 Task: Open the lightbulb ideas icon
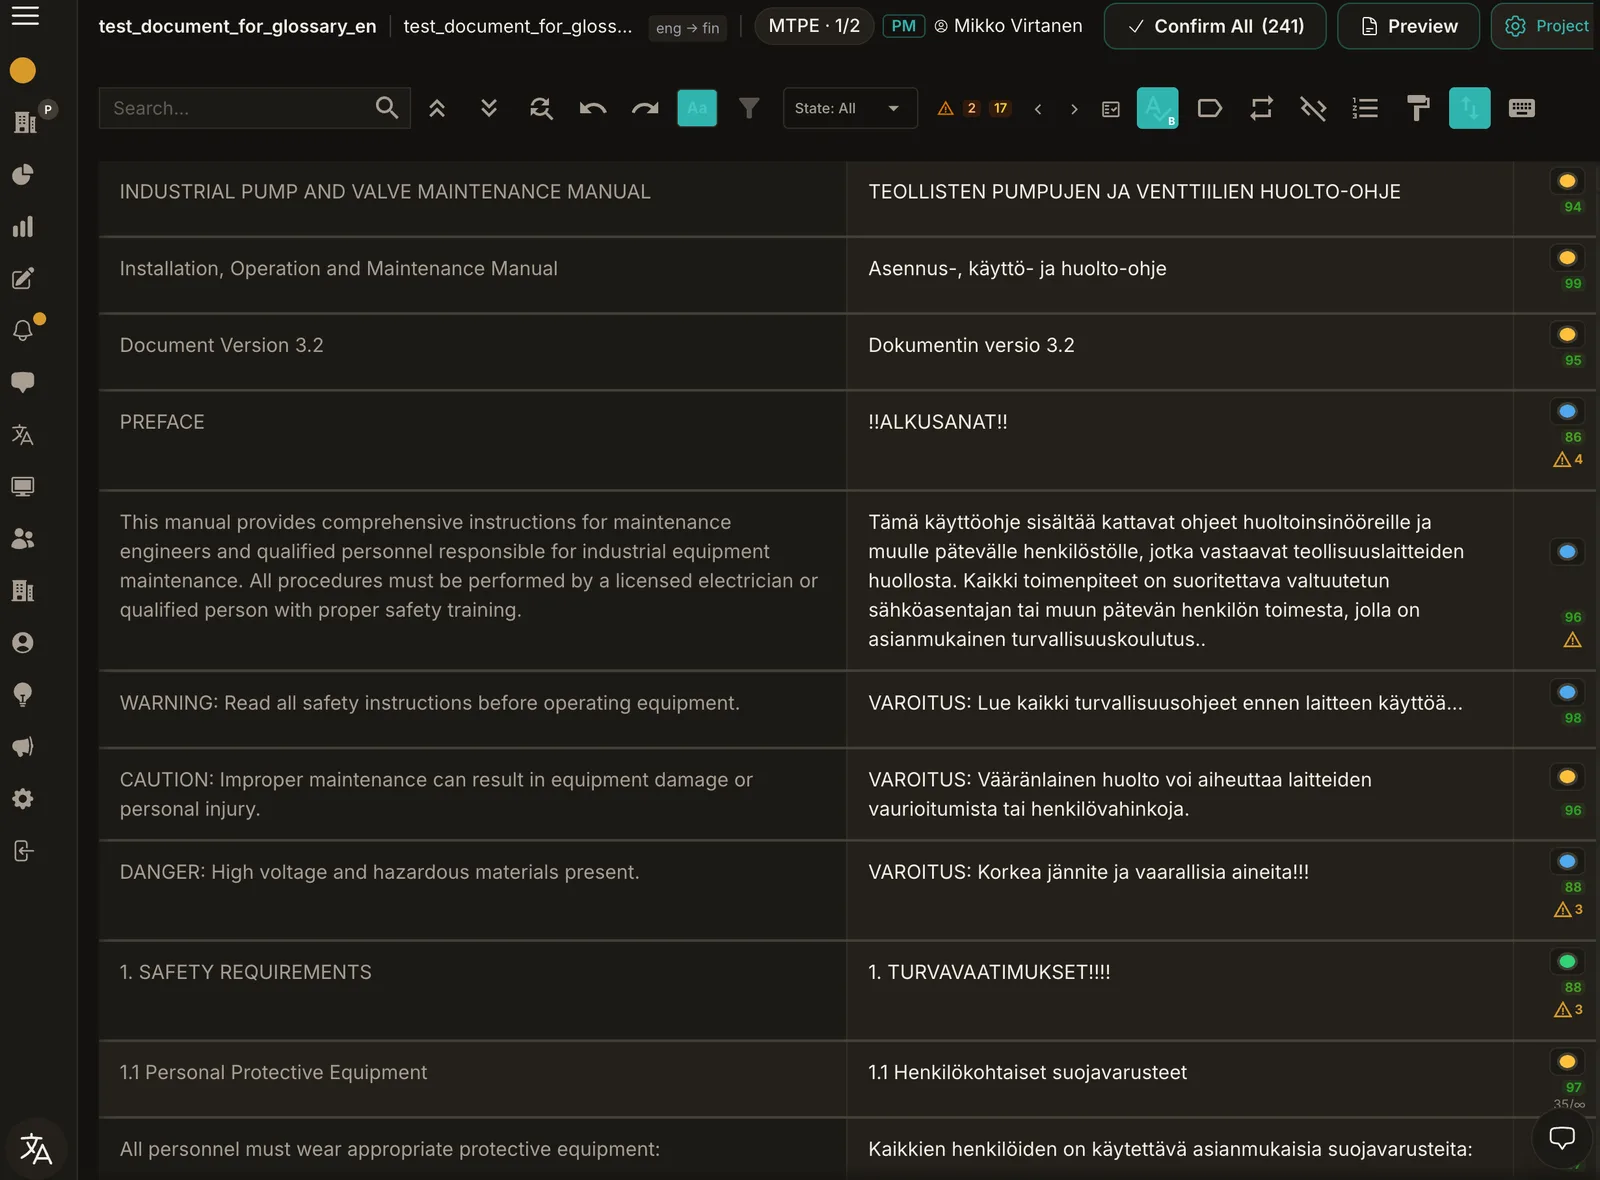tap(23, 695)
